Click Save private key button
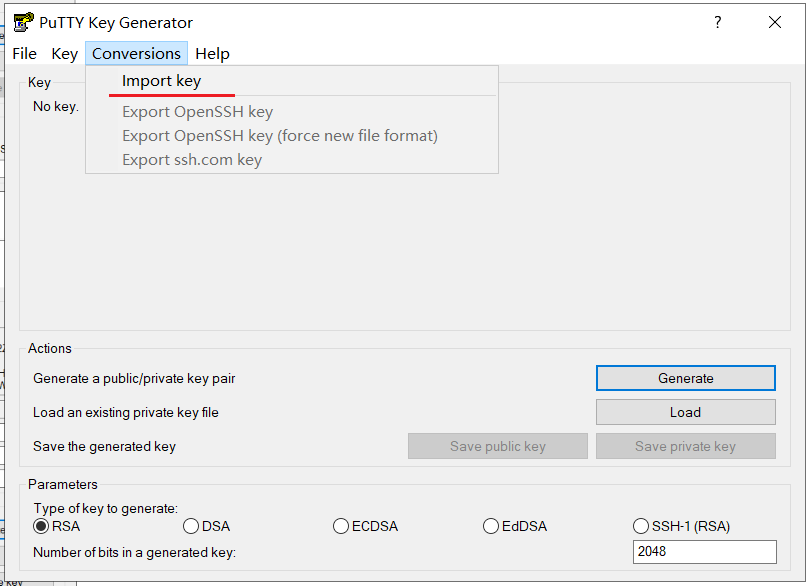Screen dimensions: 810x586 coord(686,446)
